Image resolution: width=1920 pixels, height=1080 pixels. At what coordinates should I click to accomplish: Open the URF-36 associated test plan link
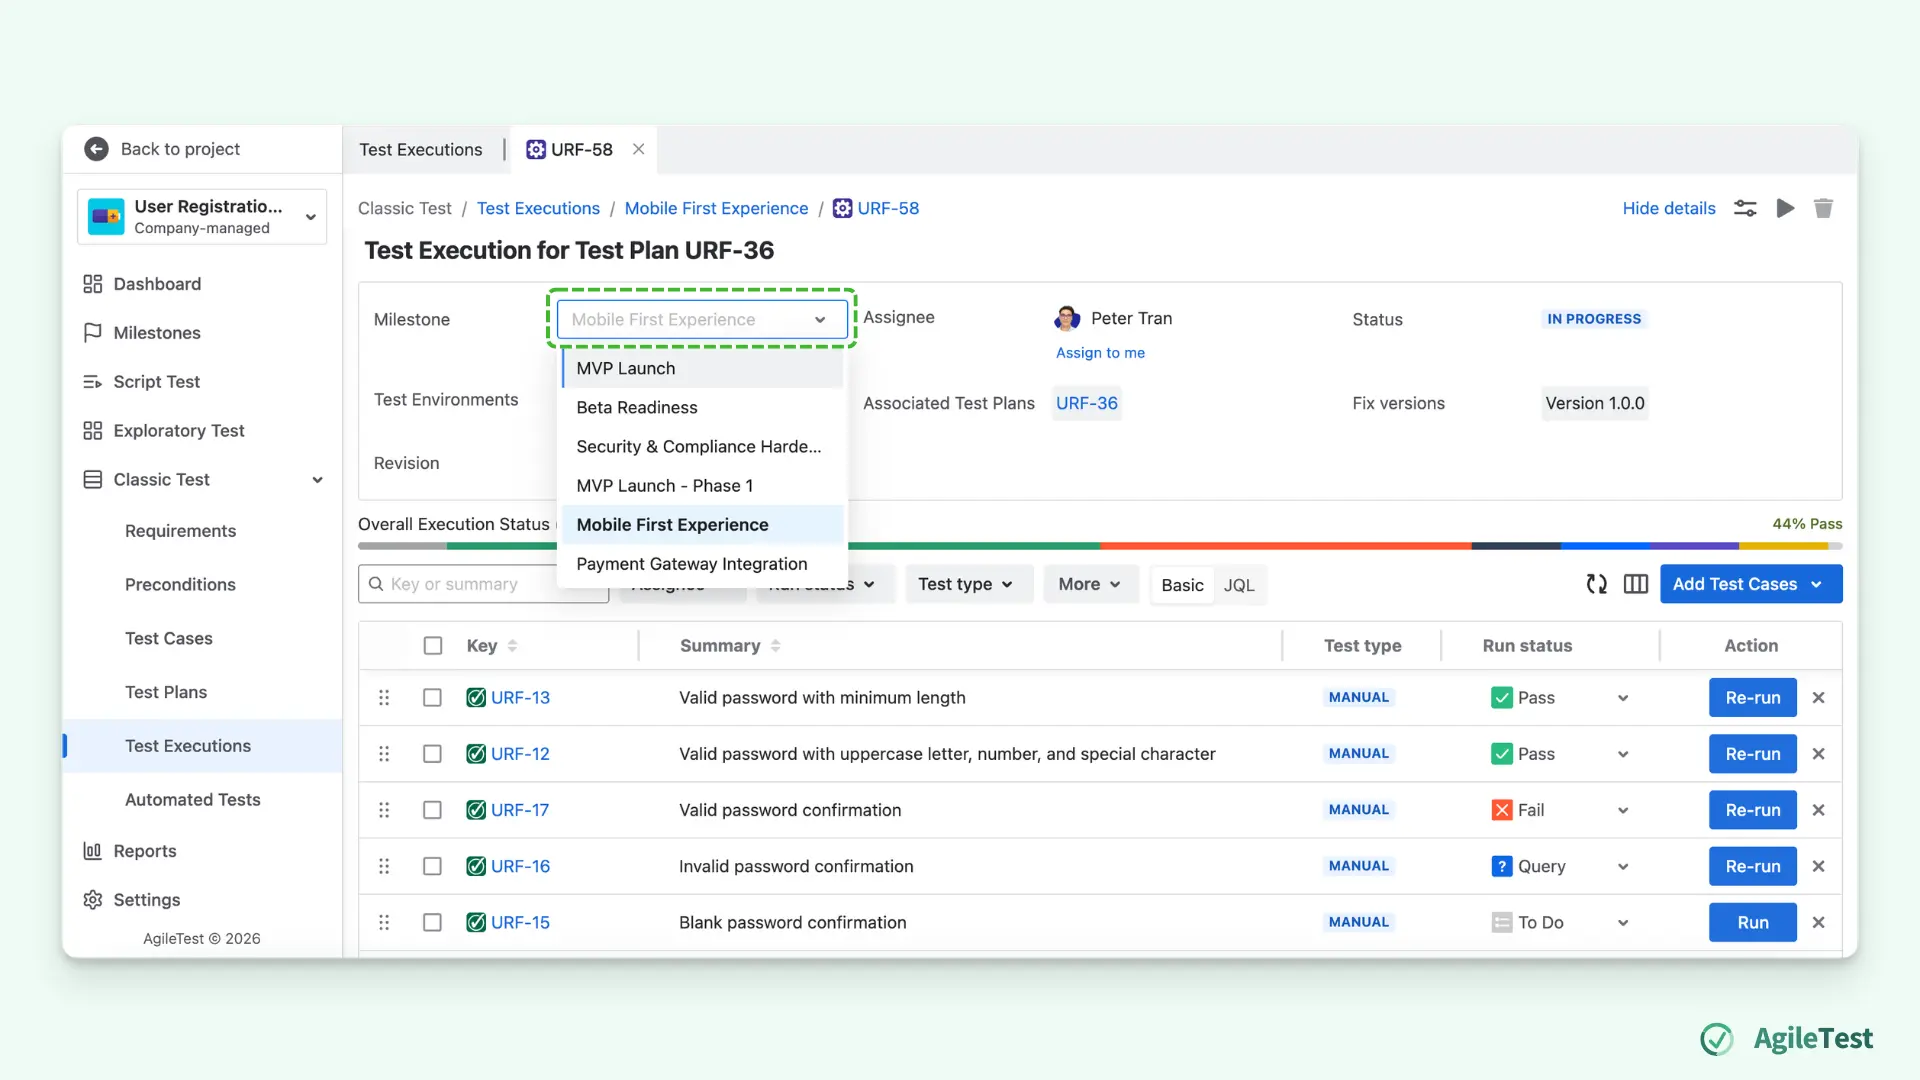pos(1087,403)
